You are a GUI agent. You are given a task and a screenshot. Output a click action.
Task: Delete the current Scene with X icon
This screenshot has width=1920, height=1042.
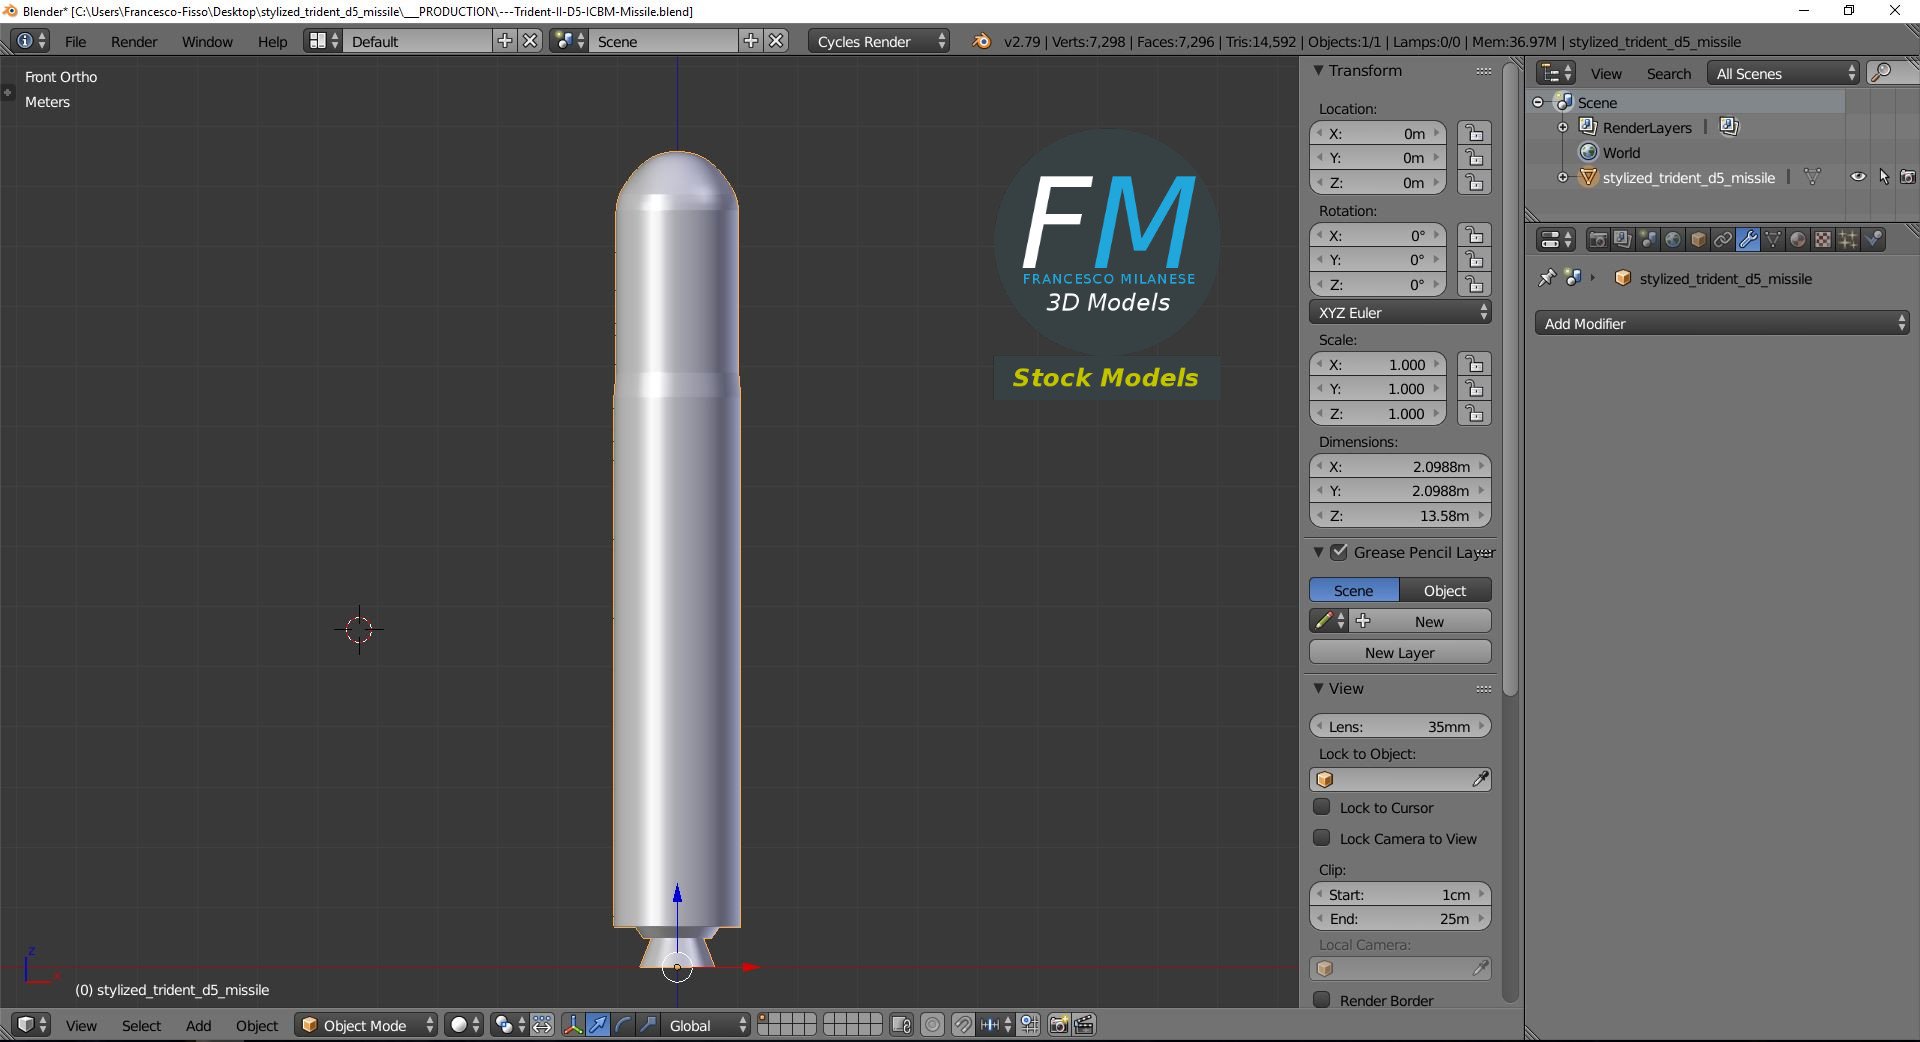pyautogui.click(x=777, y=41)
